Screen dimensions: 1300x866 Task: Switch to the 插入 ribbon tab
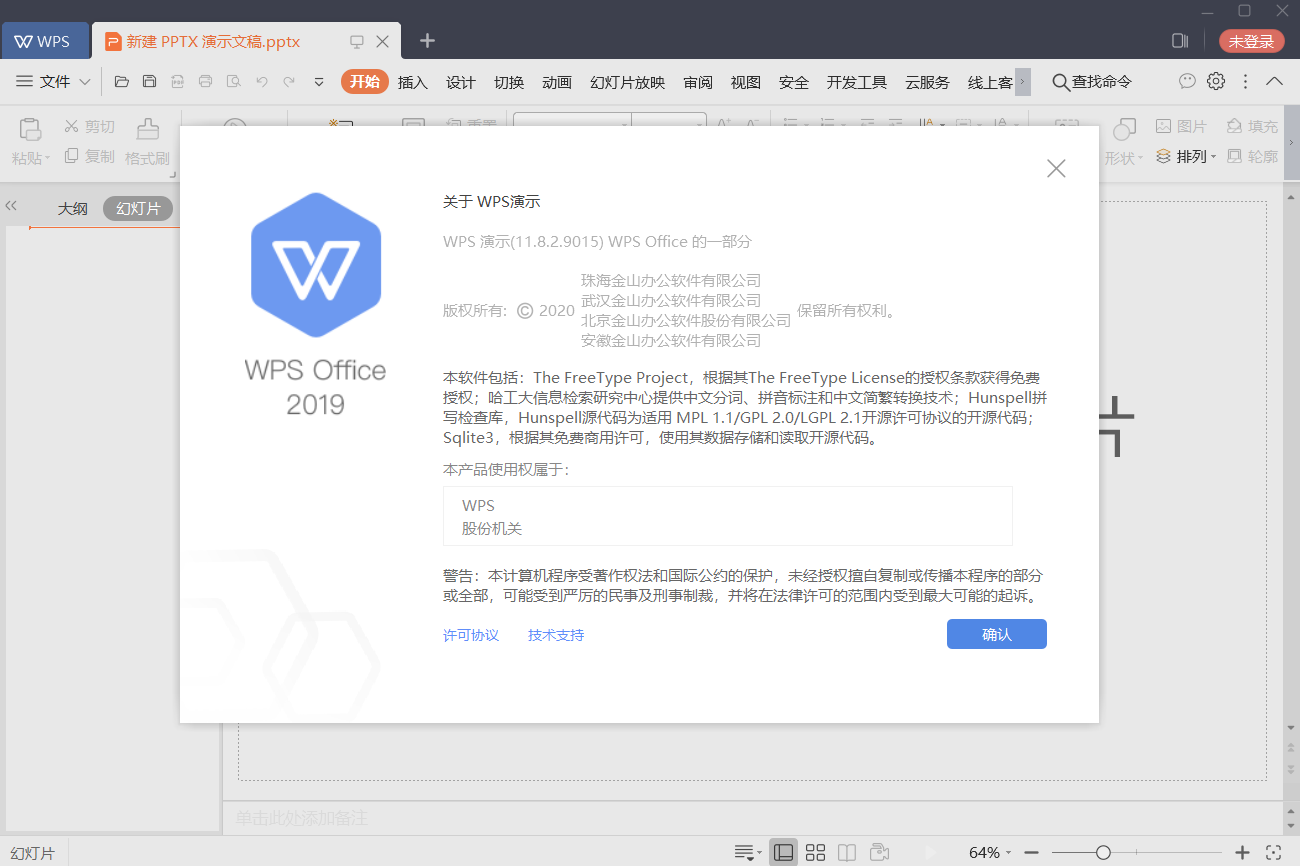412,82
